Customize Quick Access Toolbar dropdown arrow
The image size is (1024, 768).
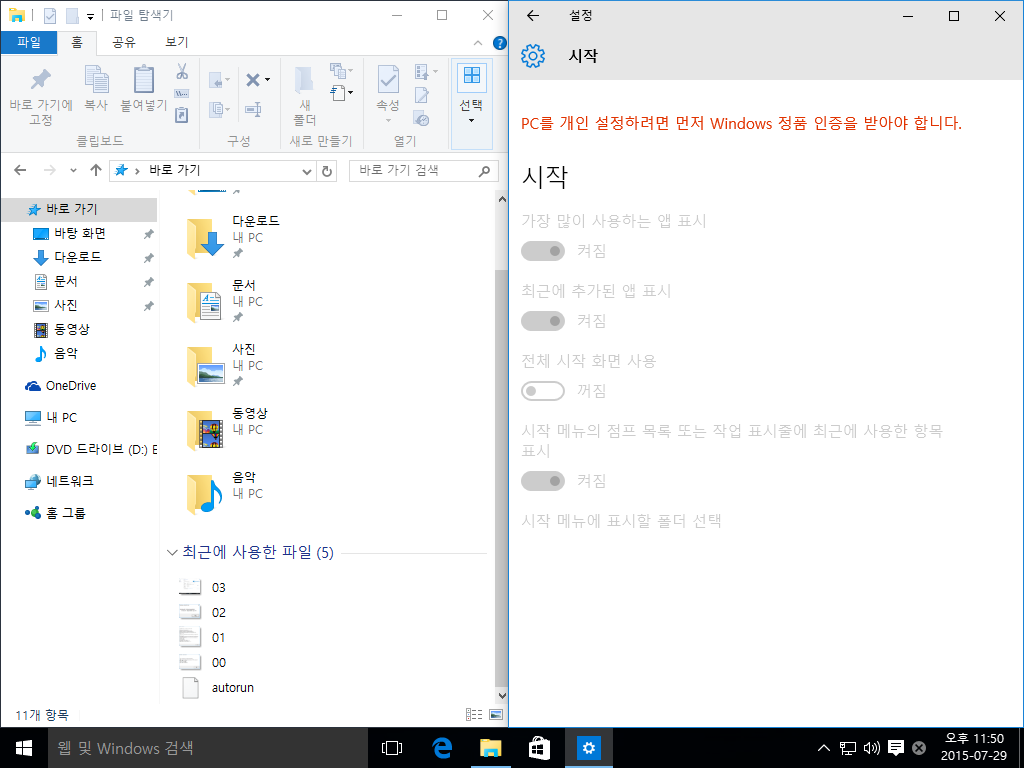(x=91, y=17)
